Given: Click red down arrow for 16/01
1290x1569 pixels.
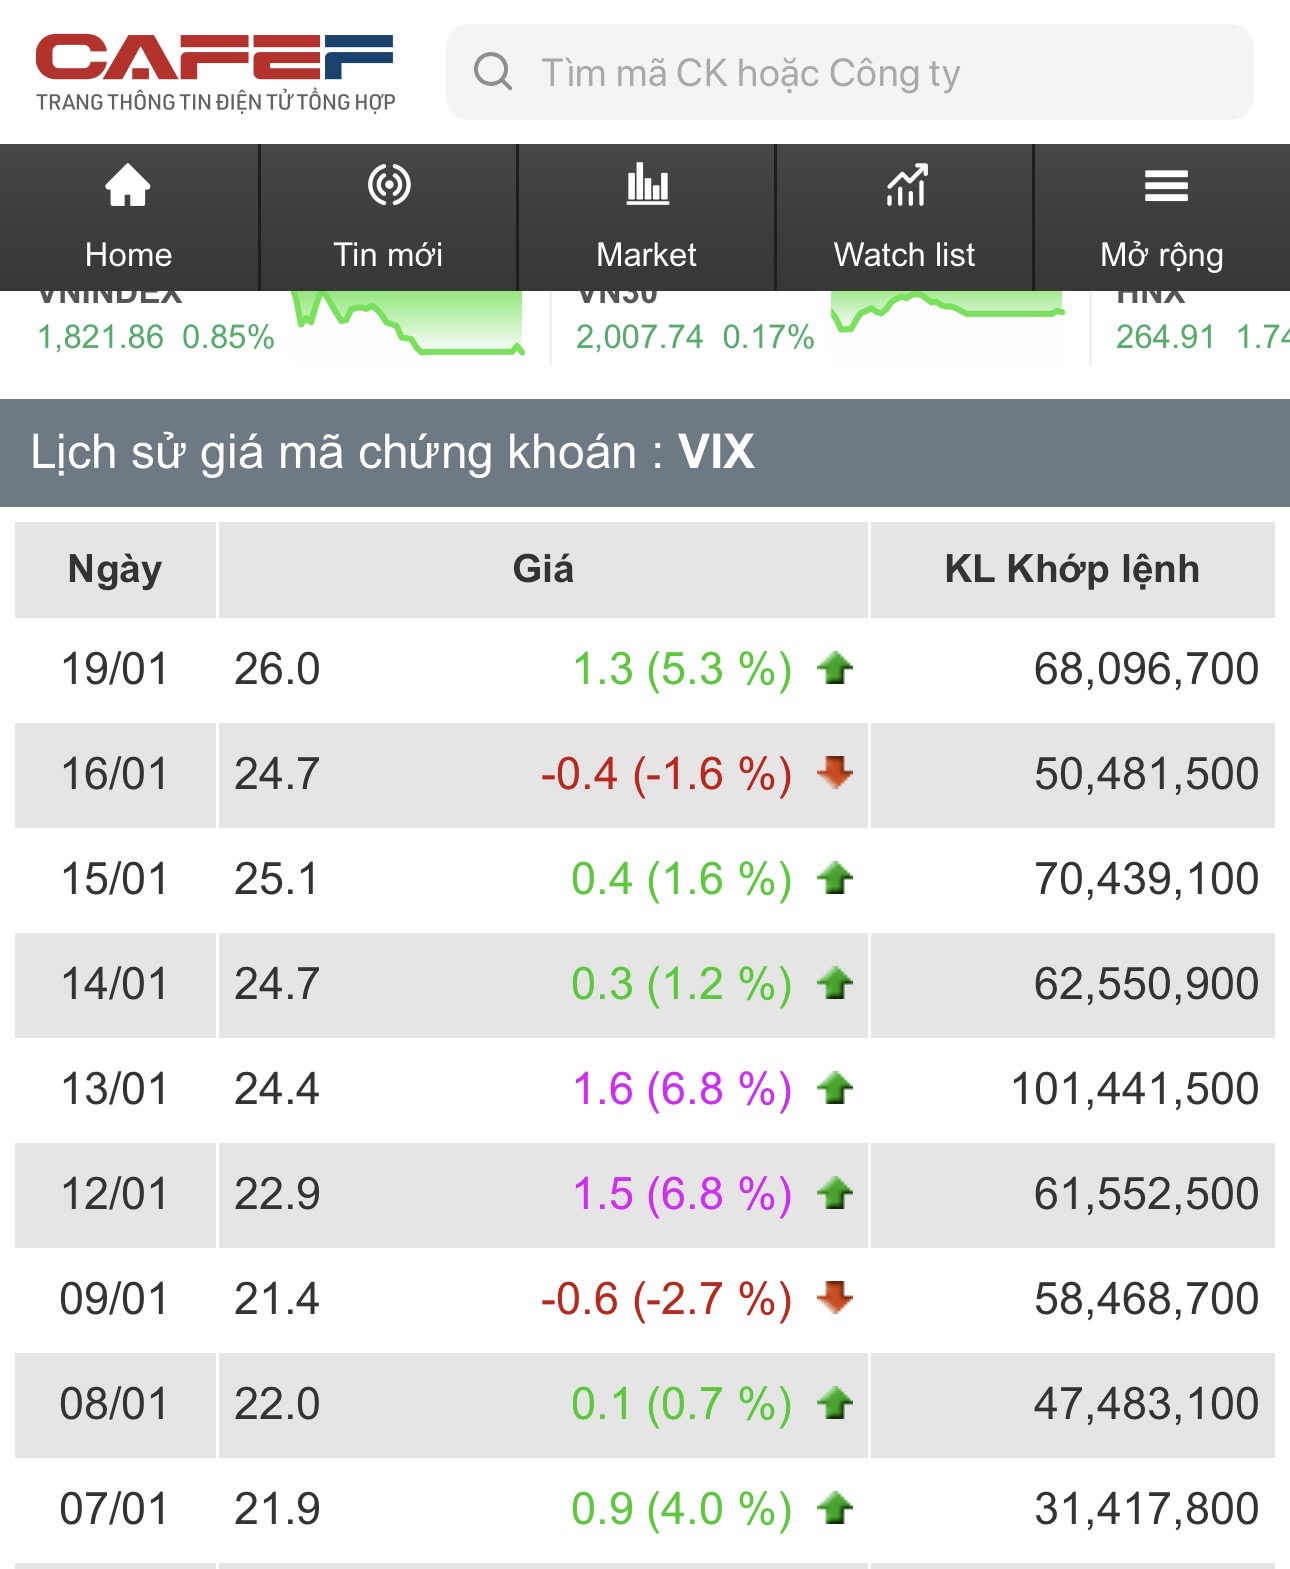Looking at the screenshot, I should [x=834, y=772].
